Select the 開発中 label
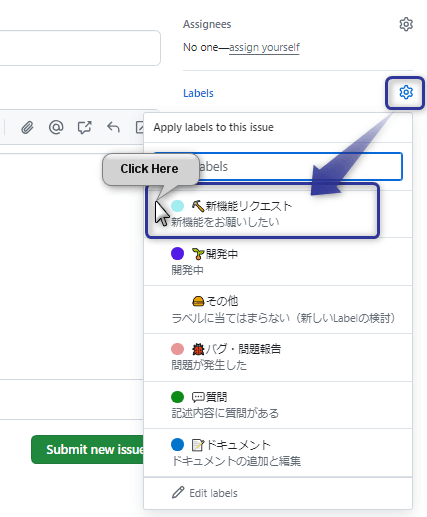 [278, 262]
